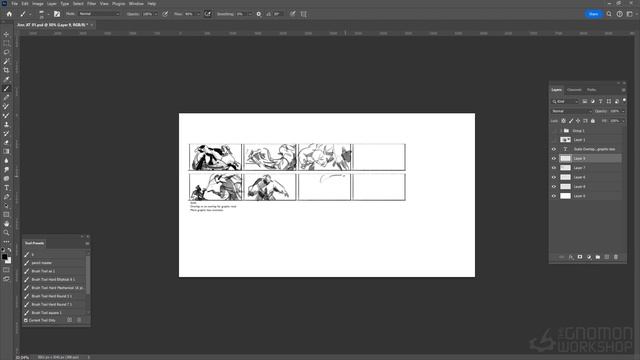Open the layer blend mode dropdown
Image resolution: width=640 pixels, height=360 pixels.
coord(571,111)
